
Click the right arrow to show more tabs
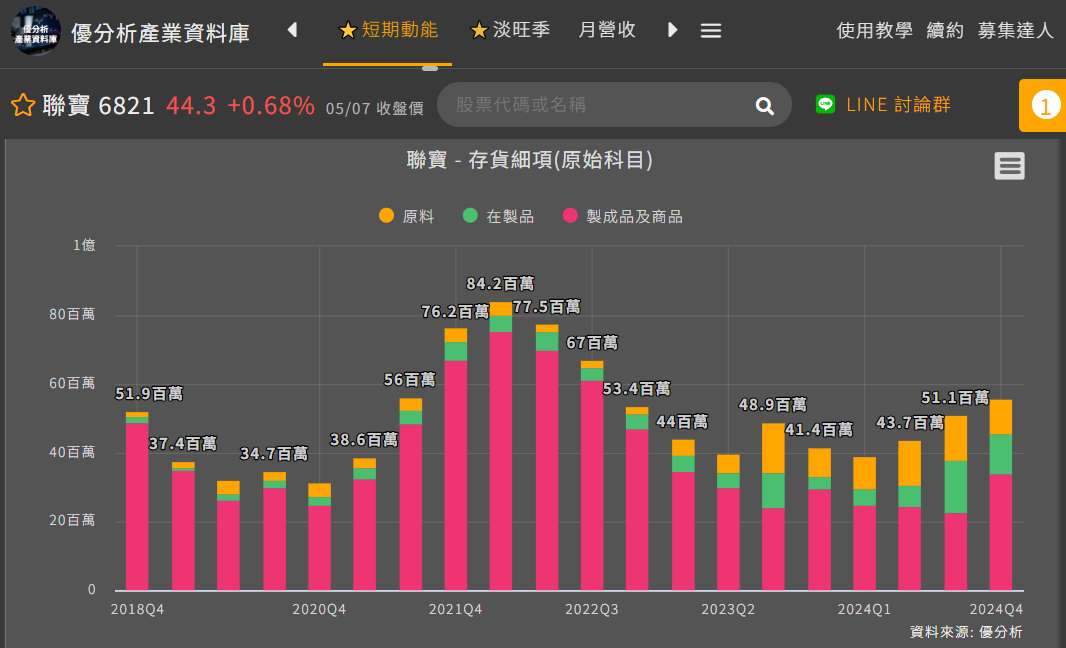click(672, 30)
